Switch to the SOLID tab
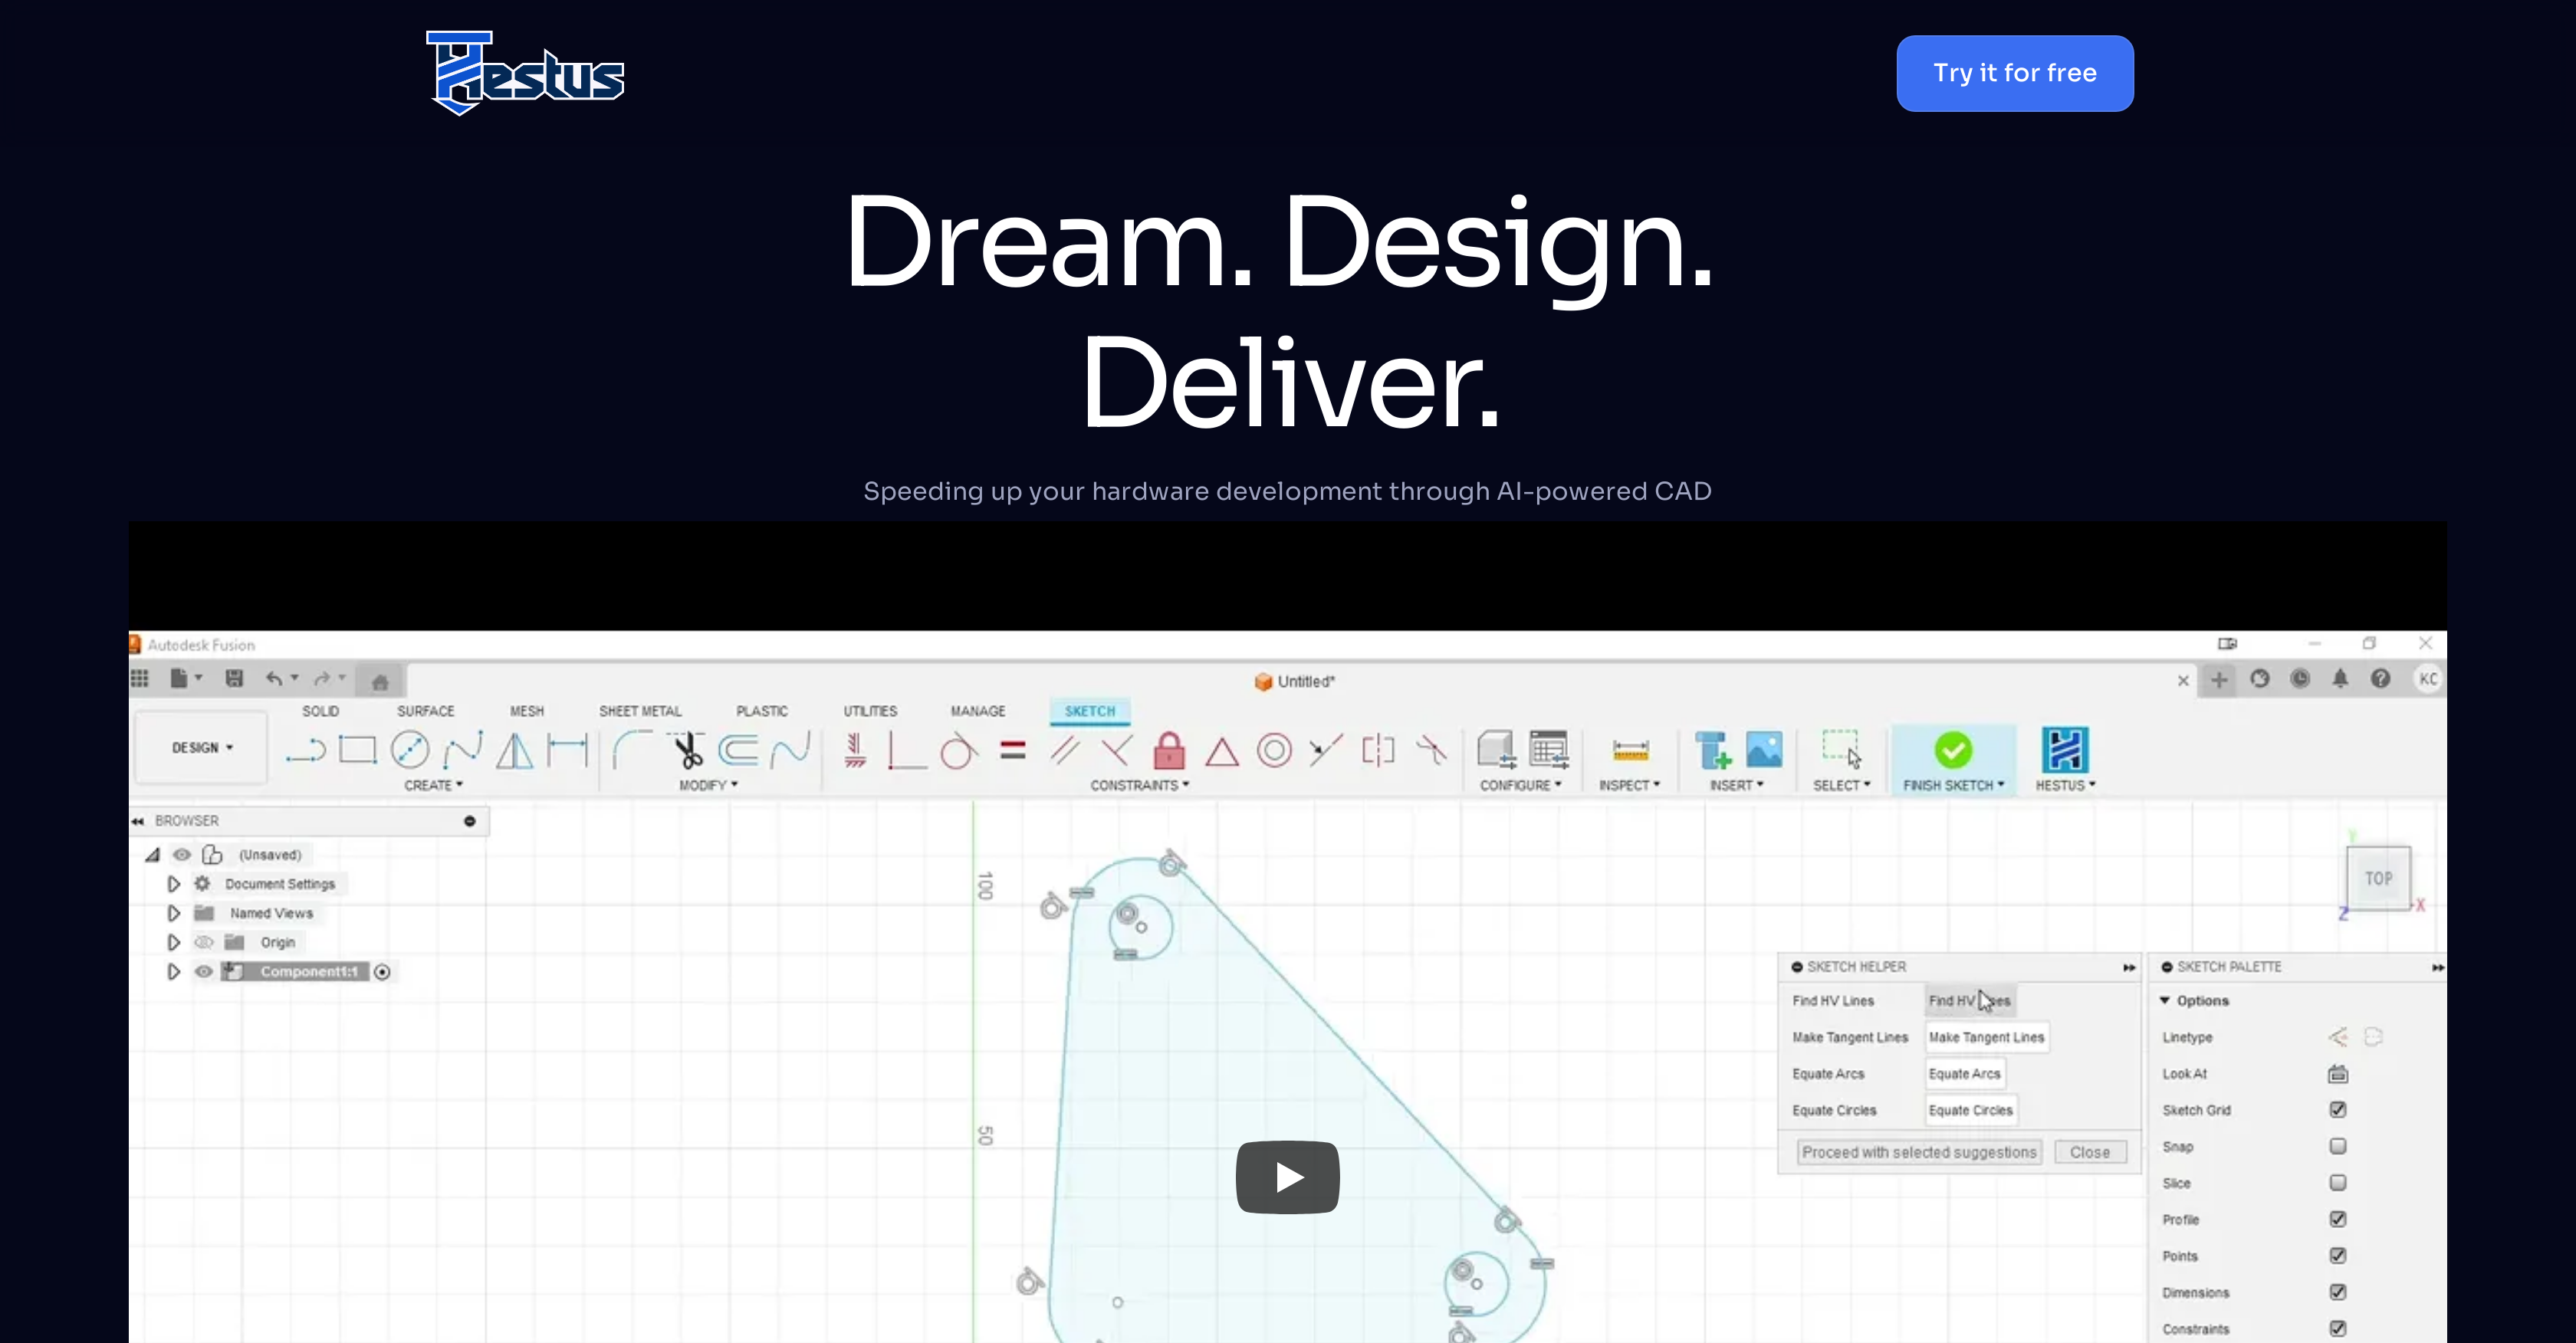 pyautogui.click(x=321, y=711)
